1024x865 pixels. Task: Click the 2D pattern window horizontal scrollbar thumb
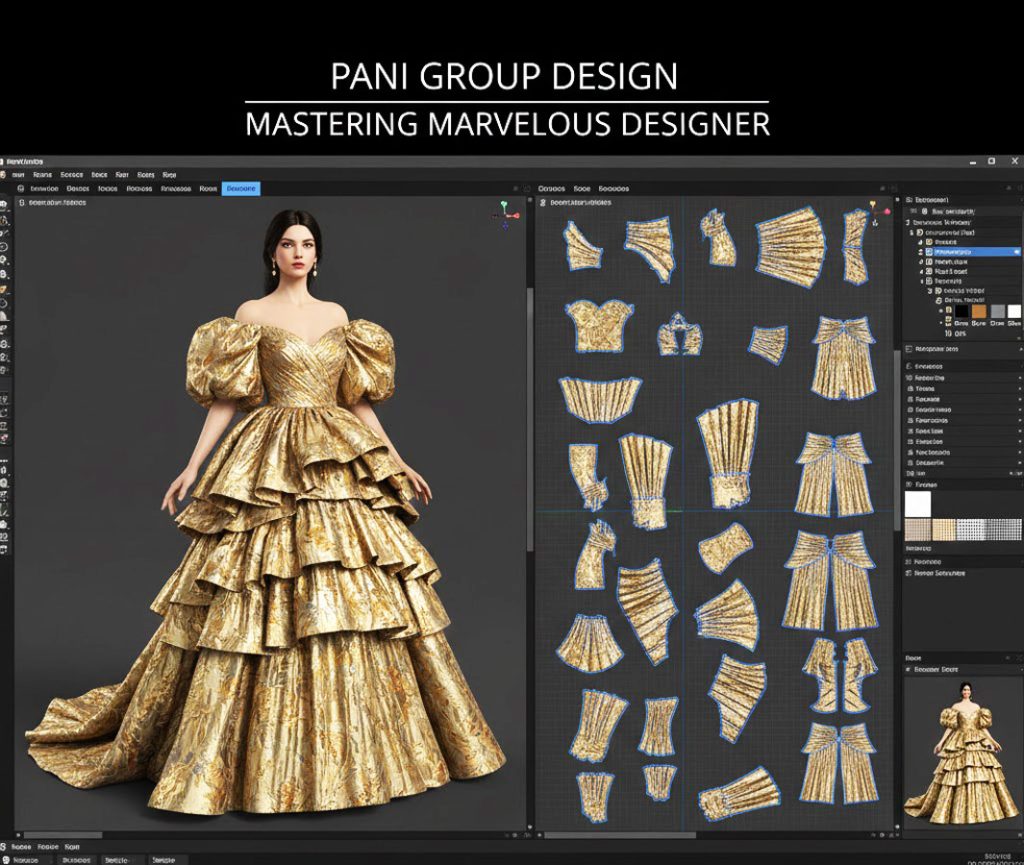(620, 835)
